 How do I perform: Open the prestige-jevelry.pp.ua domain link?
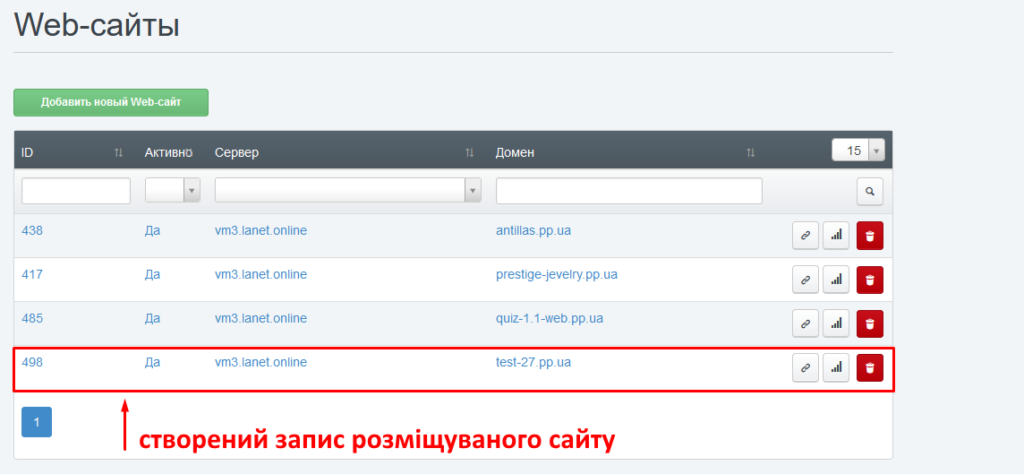[556, 274]
